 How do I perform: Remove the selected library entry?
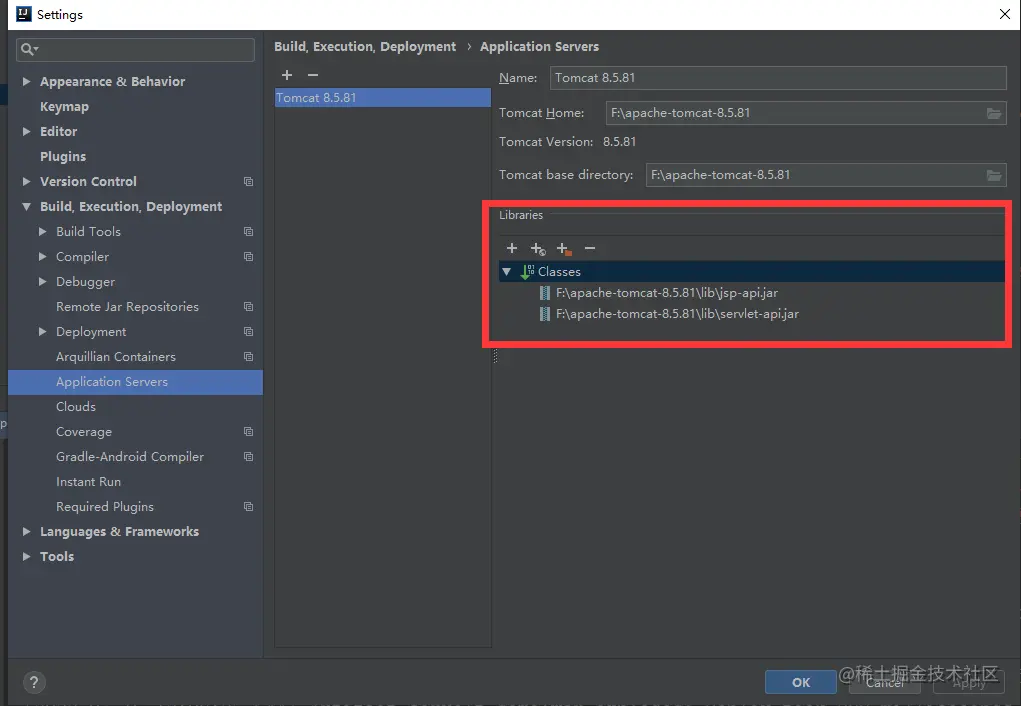(590, 248)
